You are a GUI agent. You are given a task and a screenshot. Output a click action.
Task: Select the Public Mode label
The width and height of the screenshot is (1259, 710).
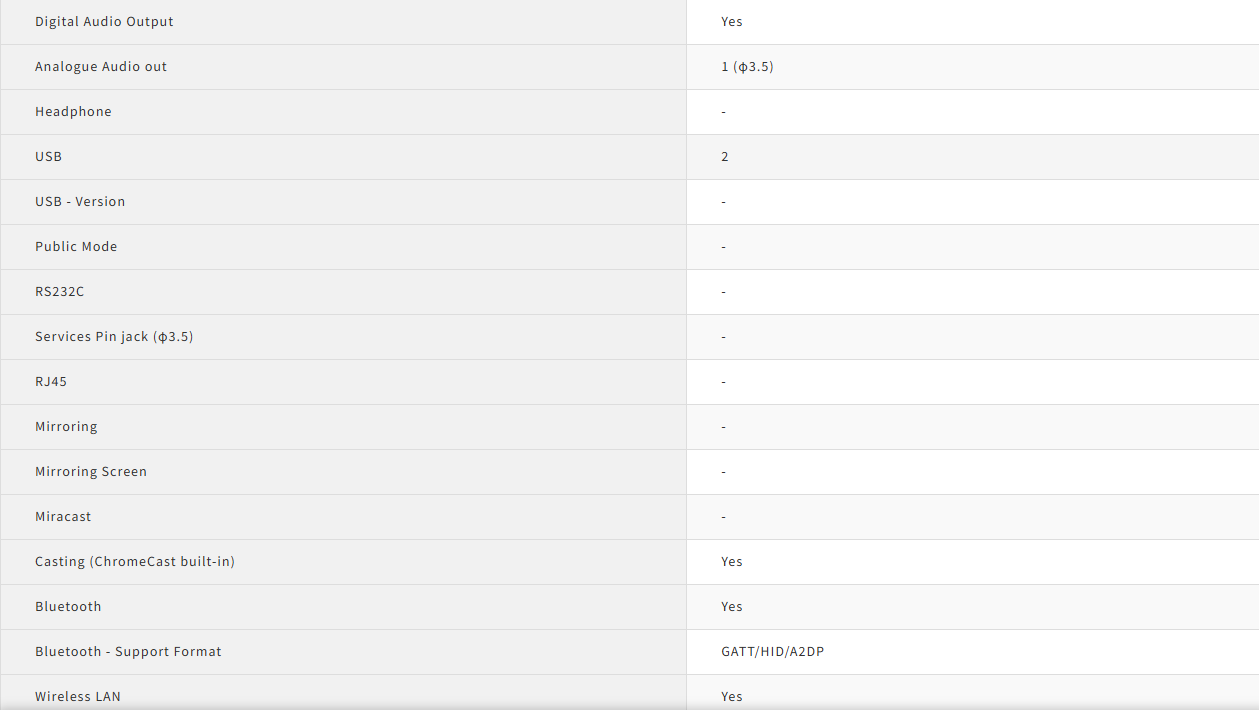pos(76,247)
